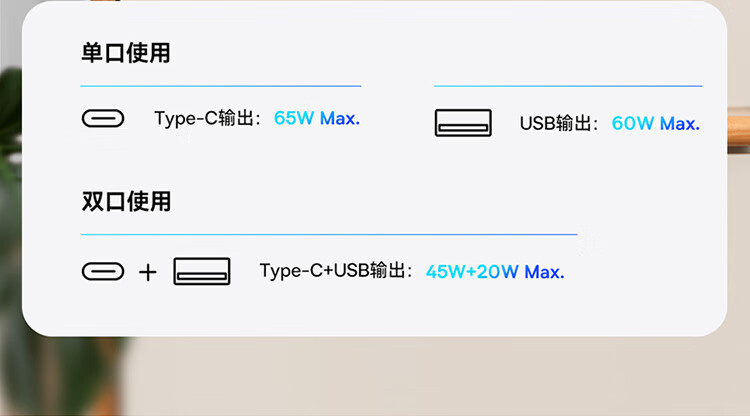Image resolution: width=750 pixels, height=416 pixels.
Task: Click the USB输出 label
Action: click(559, 123)
